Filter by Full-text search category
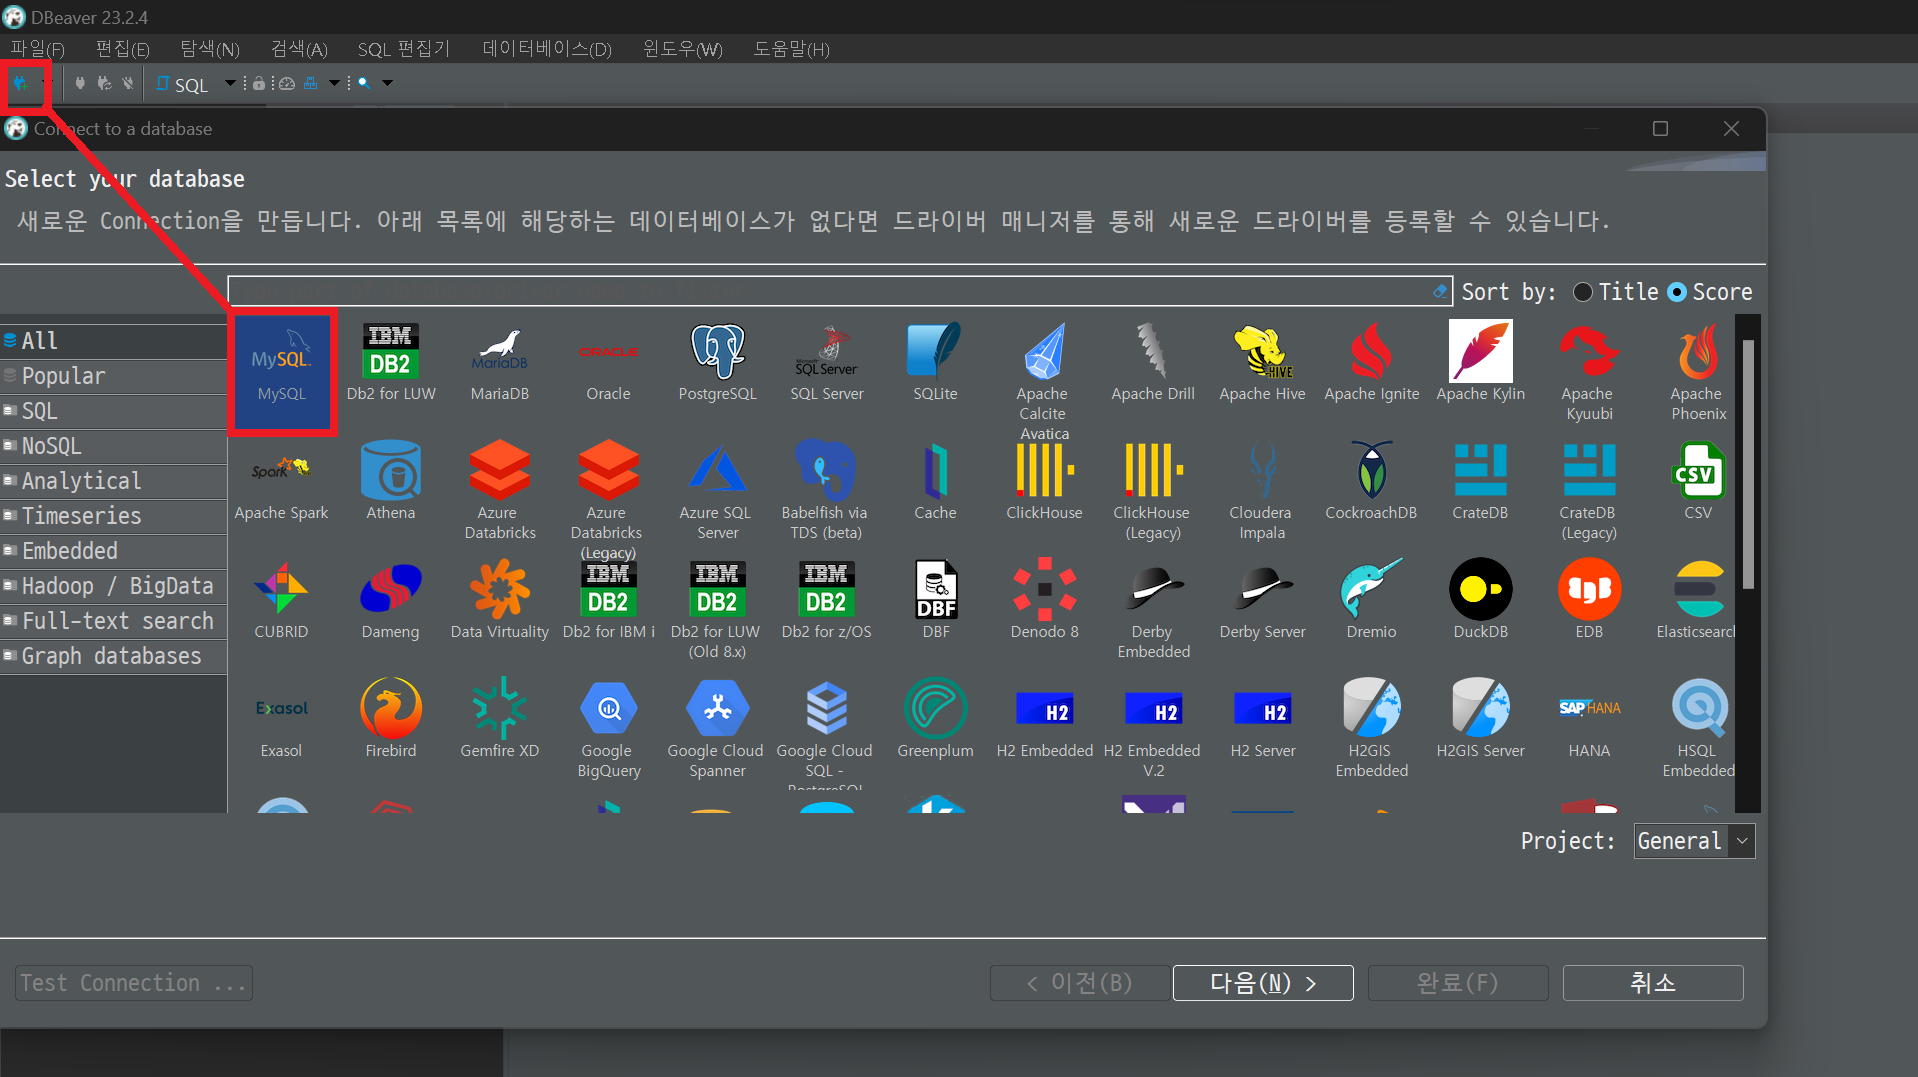 pos(114,621)
